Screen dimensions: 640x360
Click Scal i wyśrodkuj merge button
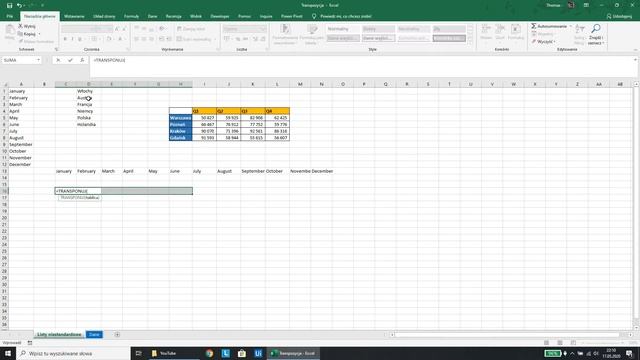194,39
